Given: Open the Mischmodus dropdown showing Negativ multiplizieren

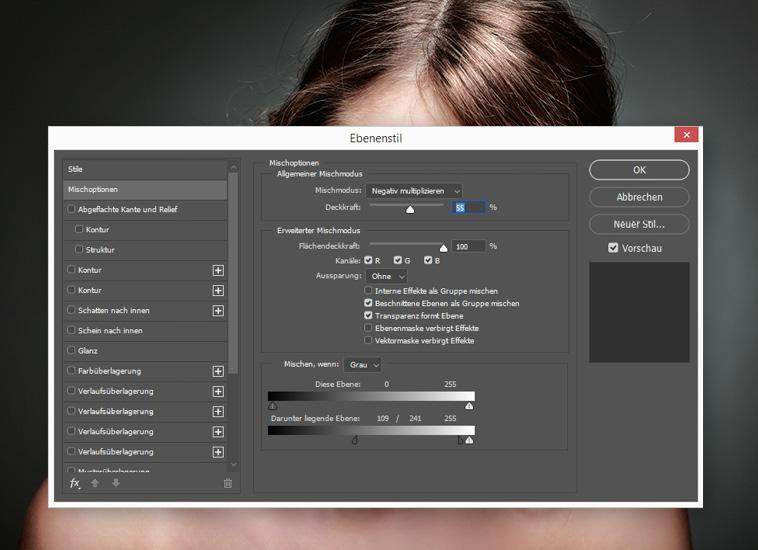Looking at the screenshot, I should (414, 191).
